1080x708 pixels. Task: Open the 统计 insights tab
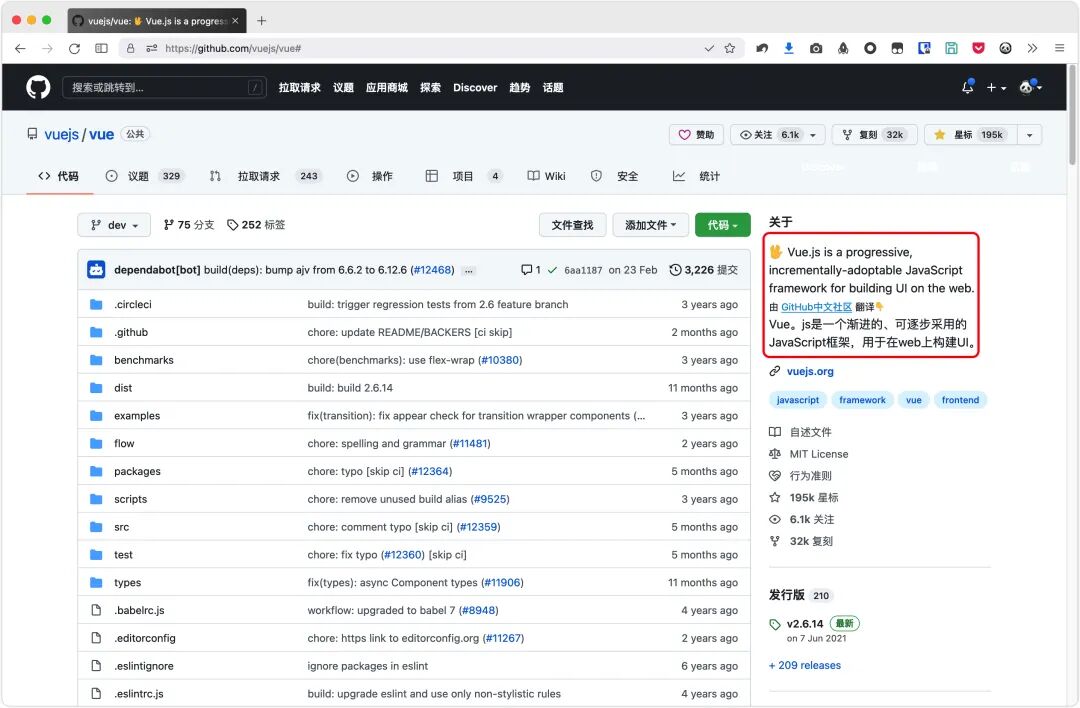tap(696, 176)
